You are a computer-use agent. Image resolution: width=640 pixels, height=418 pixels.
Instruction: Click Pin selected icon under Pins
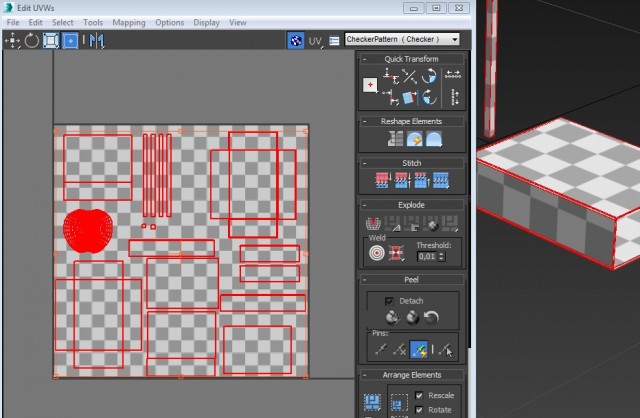[381, 349]
